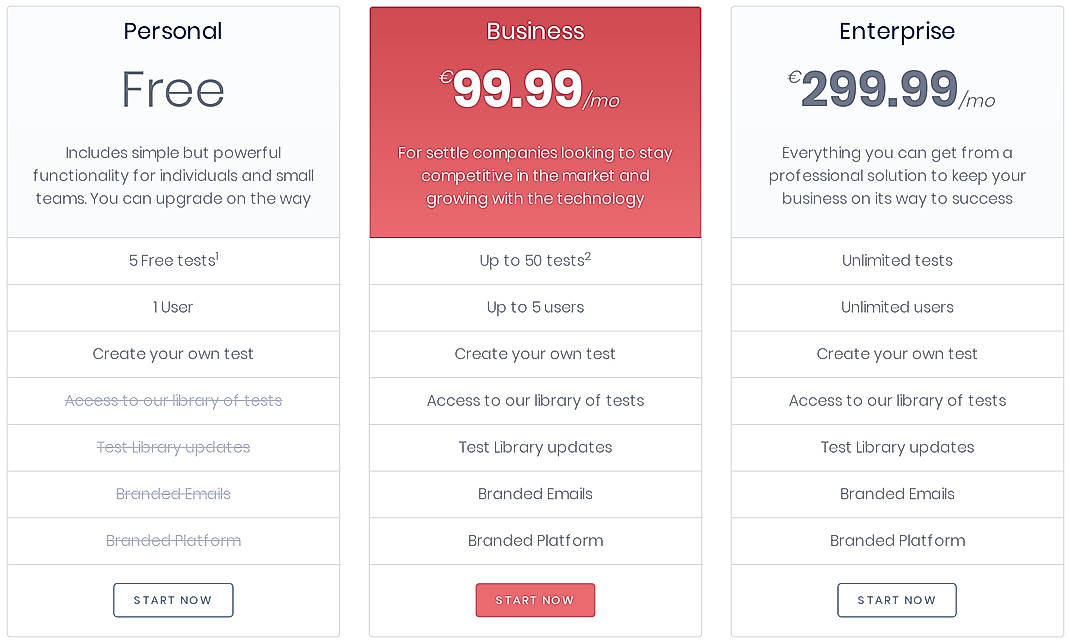
Task: Click Branded Platform in the Business column
Action: (x=535, y=540)
